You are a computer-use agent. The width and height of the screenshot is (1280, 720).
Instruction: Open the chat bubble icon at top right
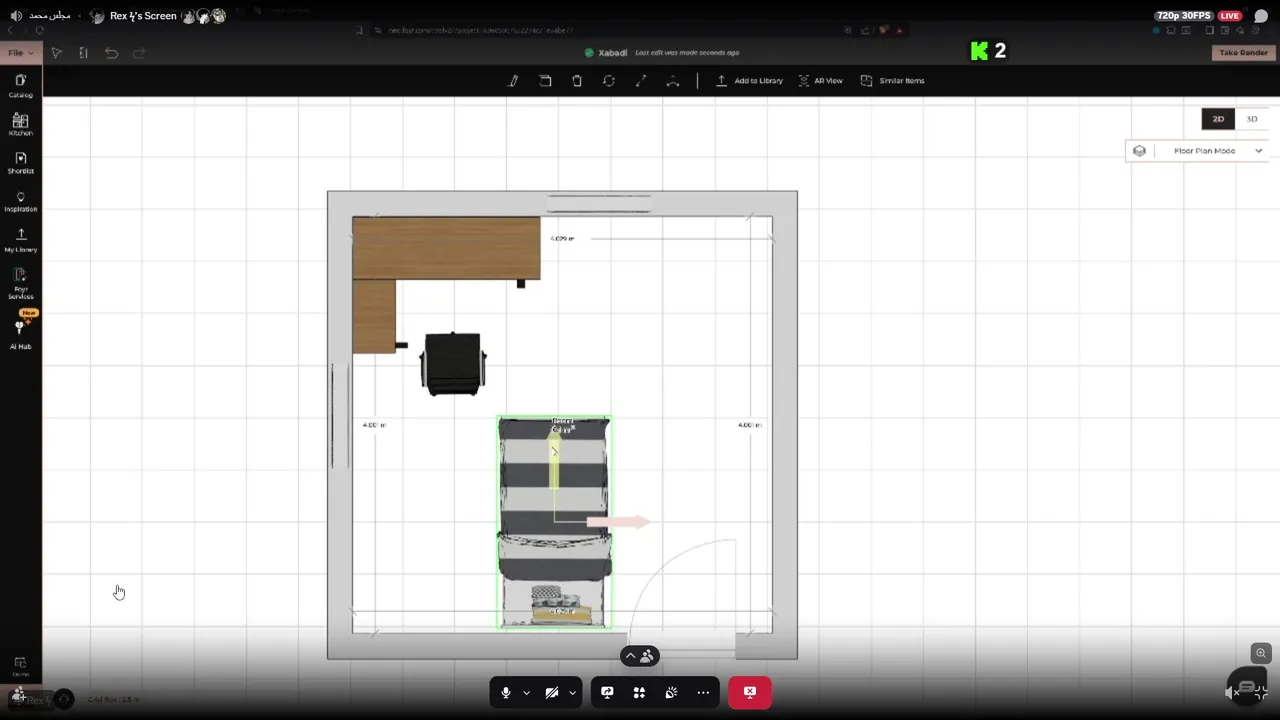pyautogui.click(x=1261, y=16)
